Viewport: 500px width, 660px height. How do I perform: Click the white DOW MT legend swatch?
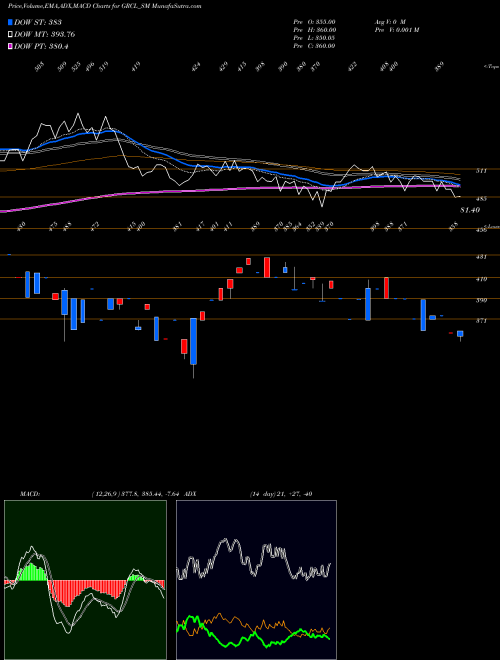tap(10, 35)
